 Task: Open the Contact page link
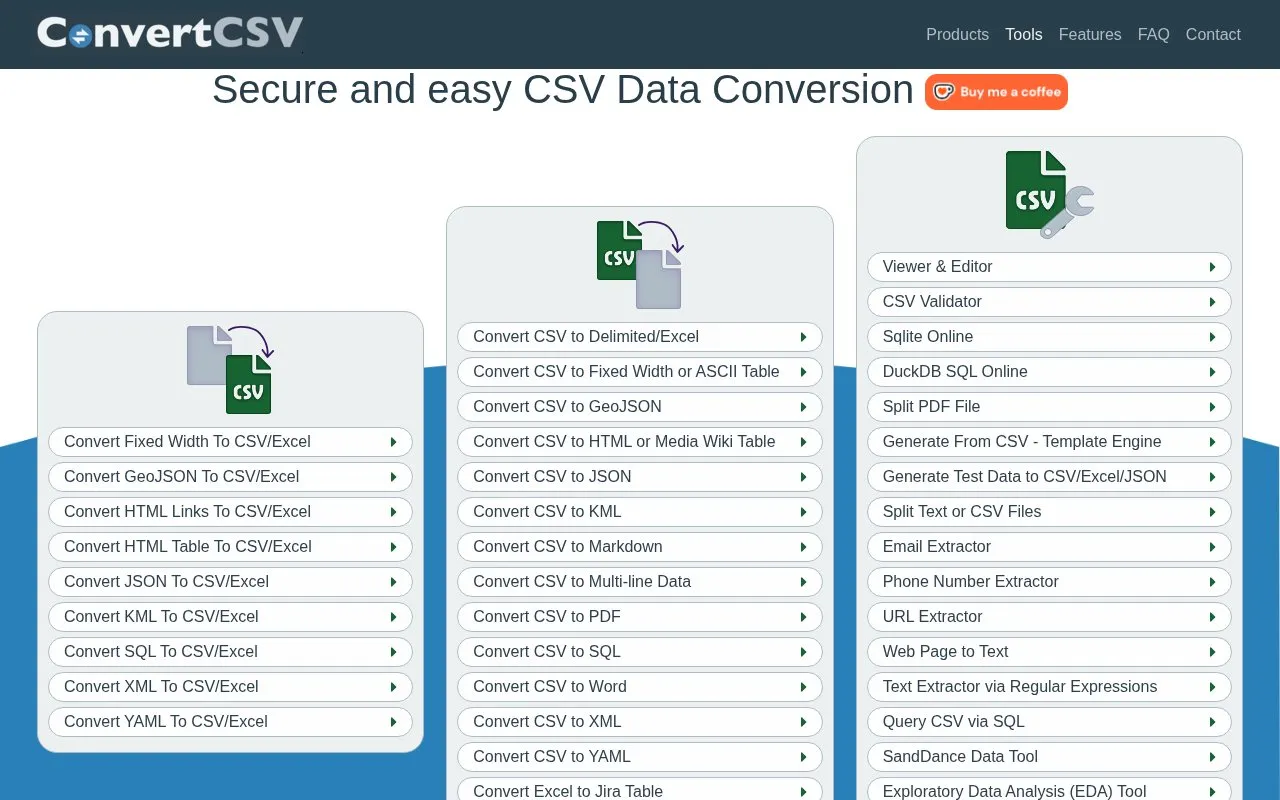click(1213, 34)
